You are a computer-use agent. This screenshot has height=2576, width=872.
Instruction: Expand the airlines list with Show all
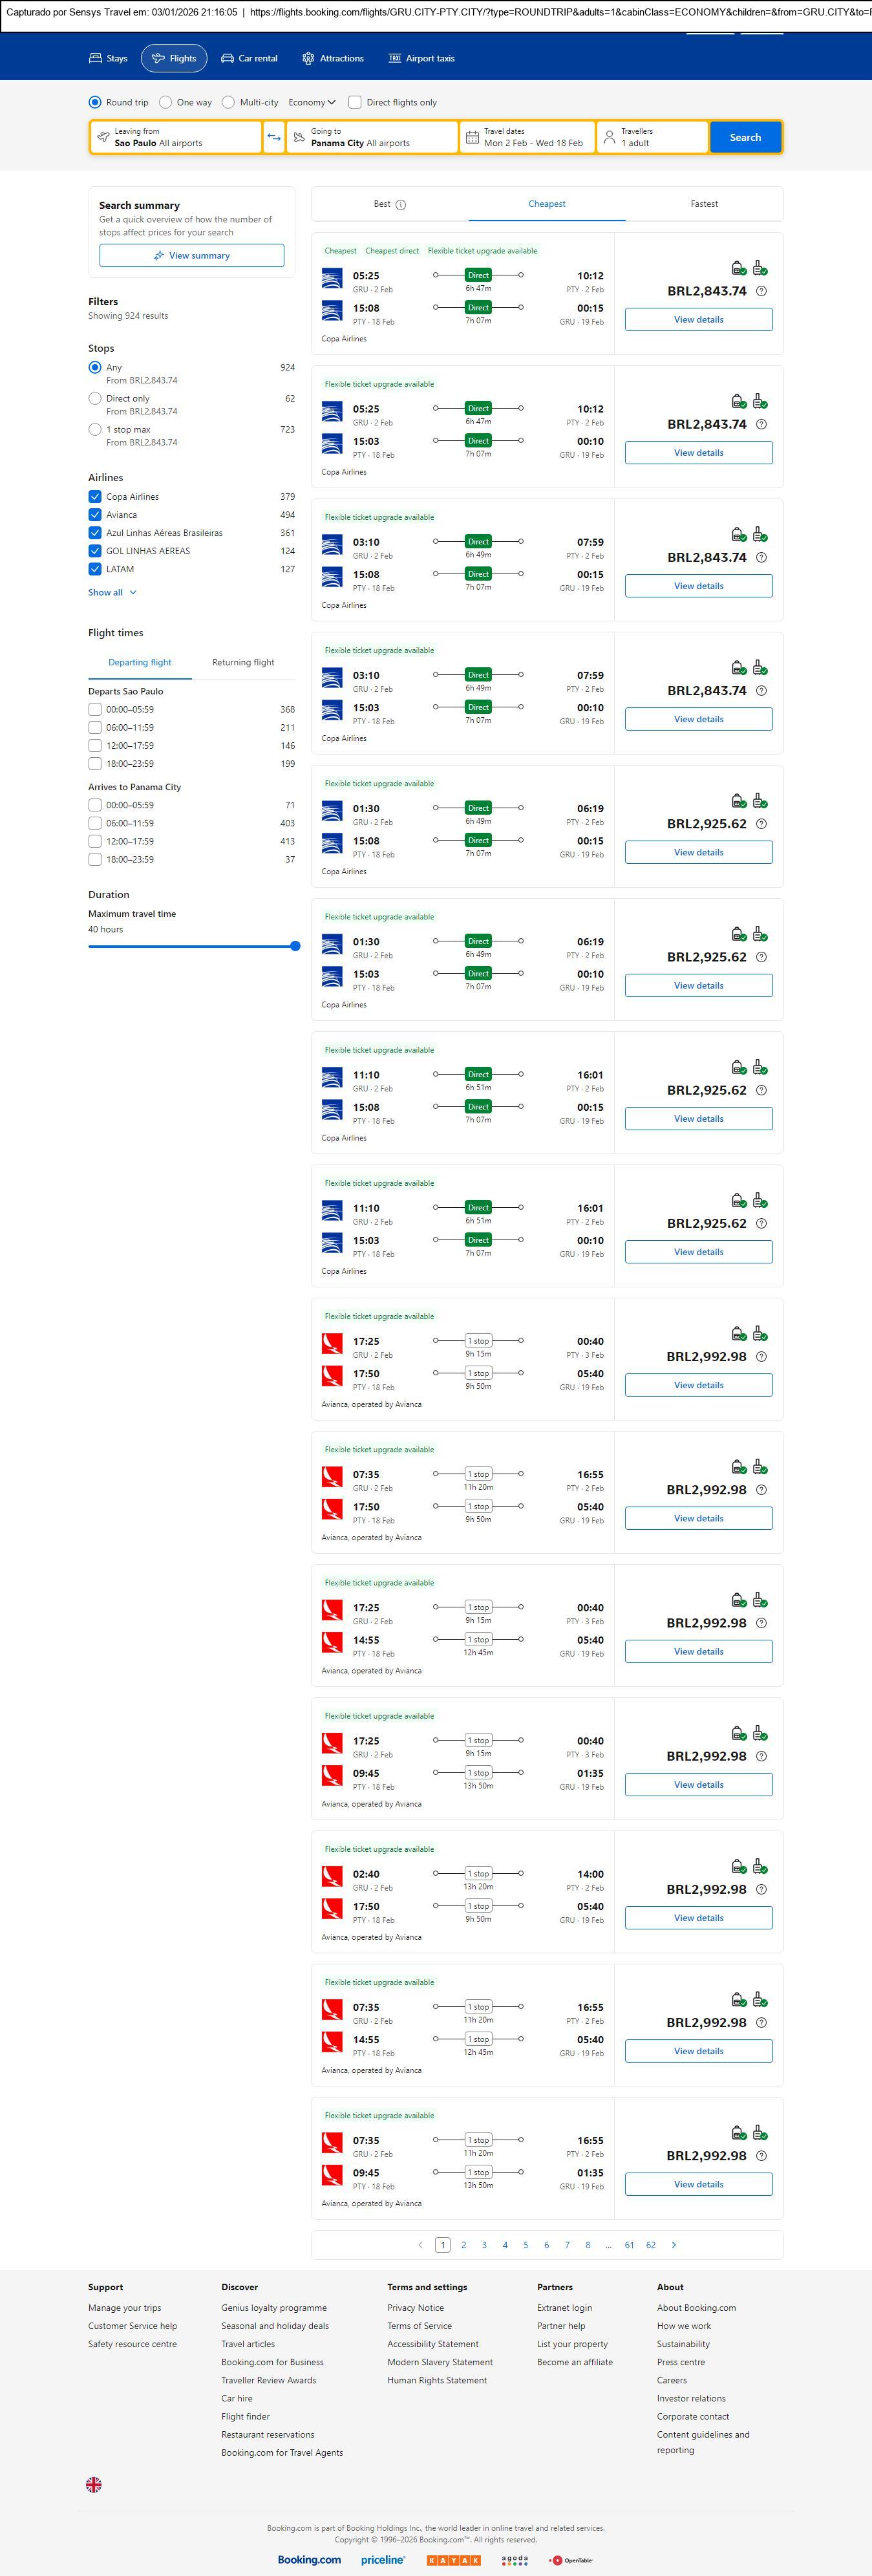click(x=112, y=592)
